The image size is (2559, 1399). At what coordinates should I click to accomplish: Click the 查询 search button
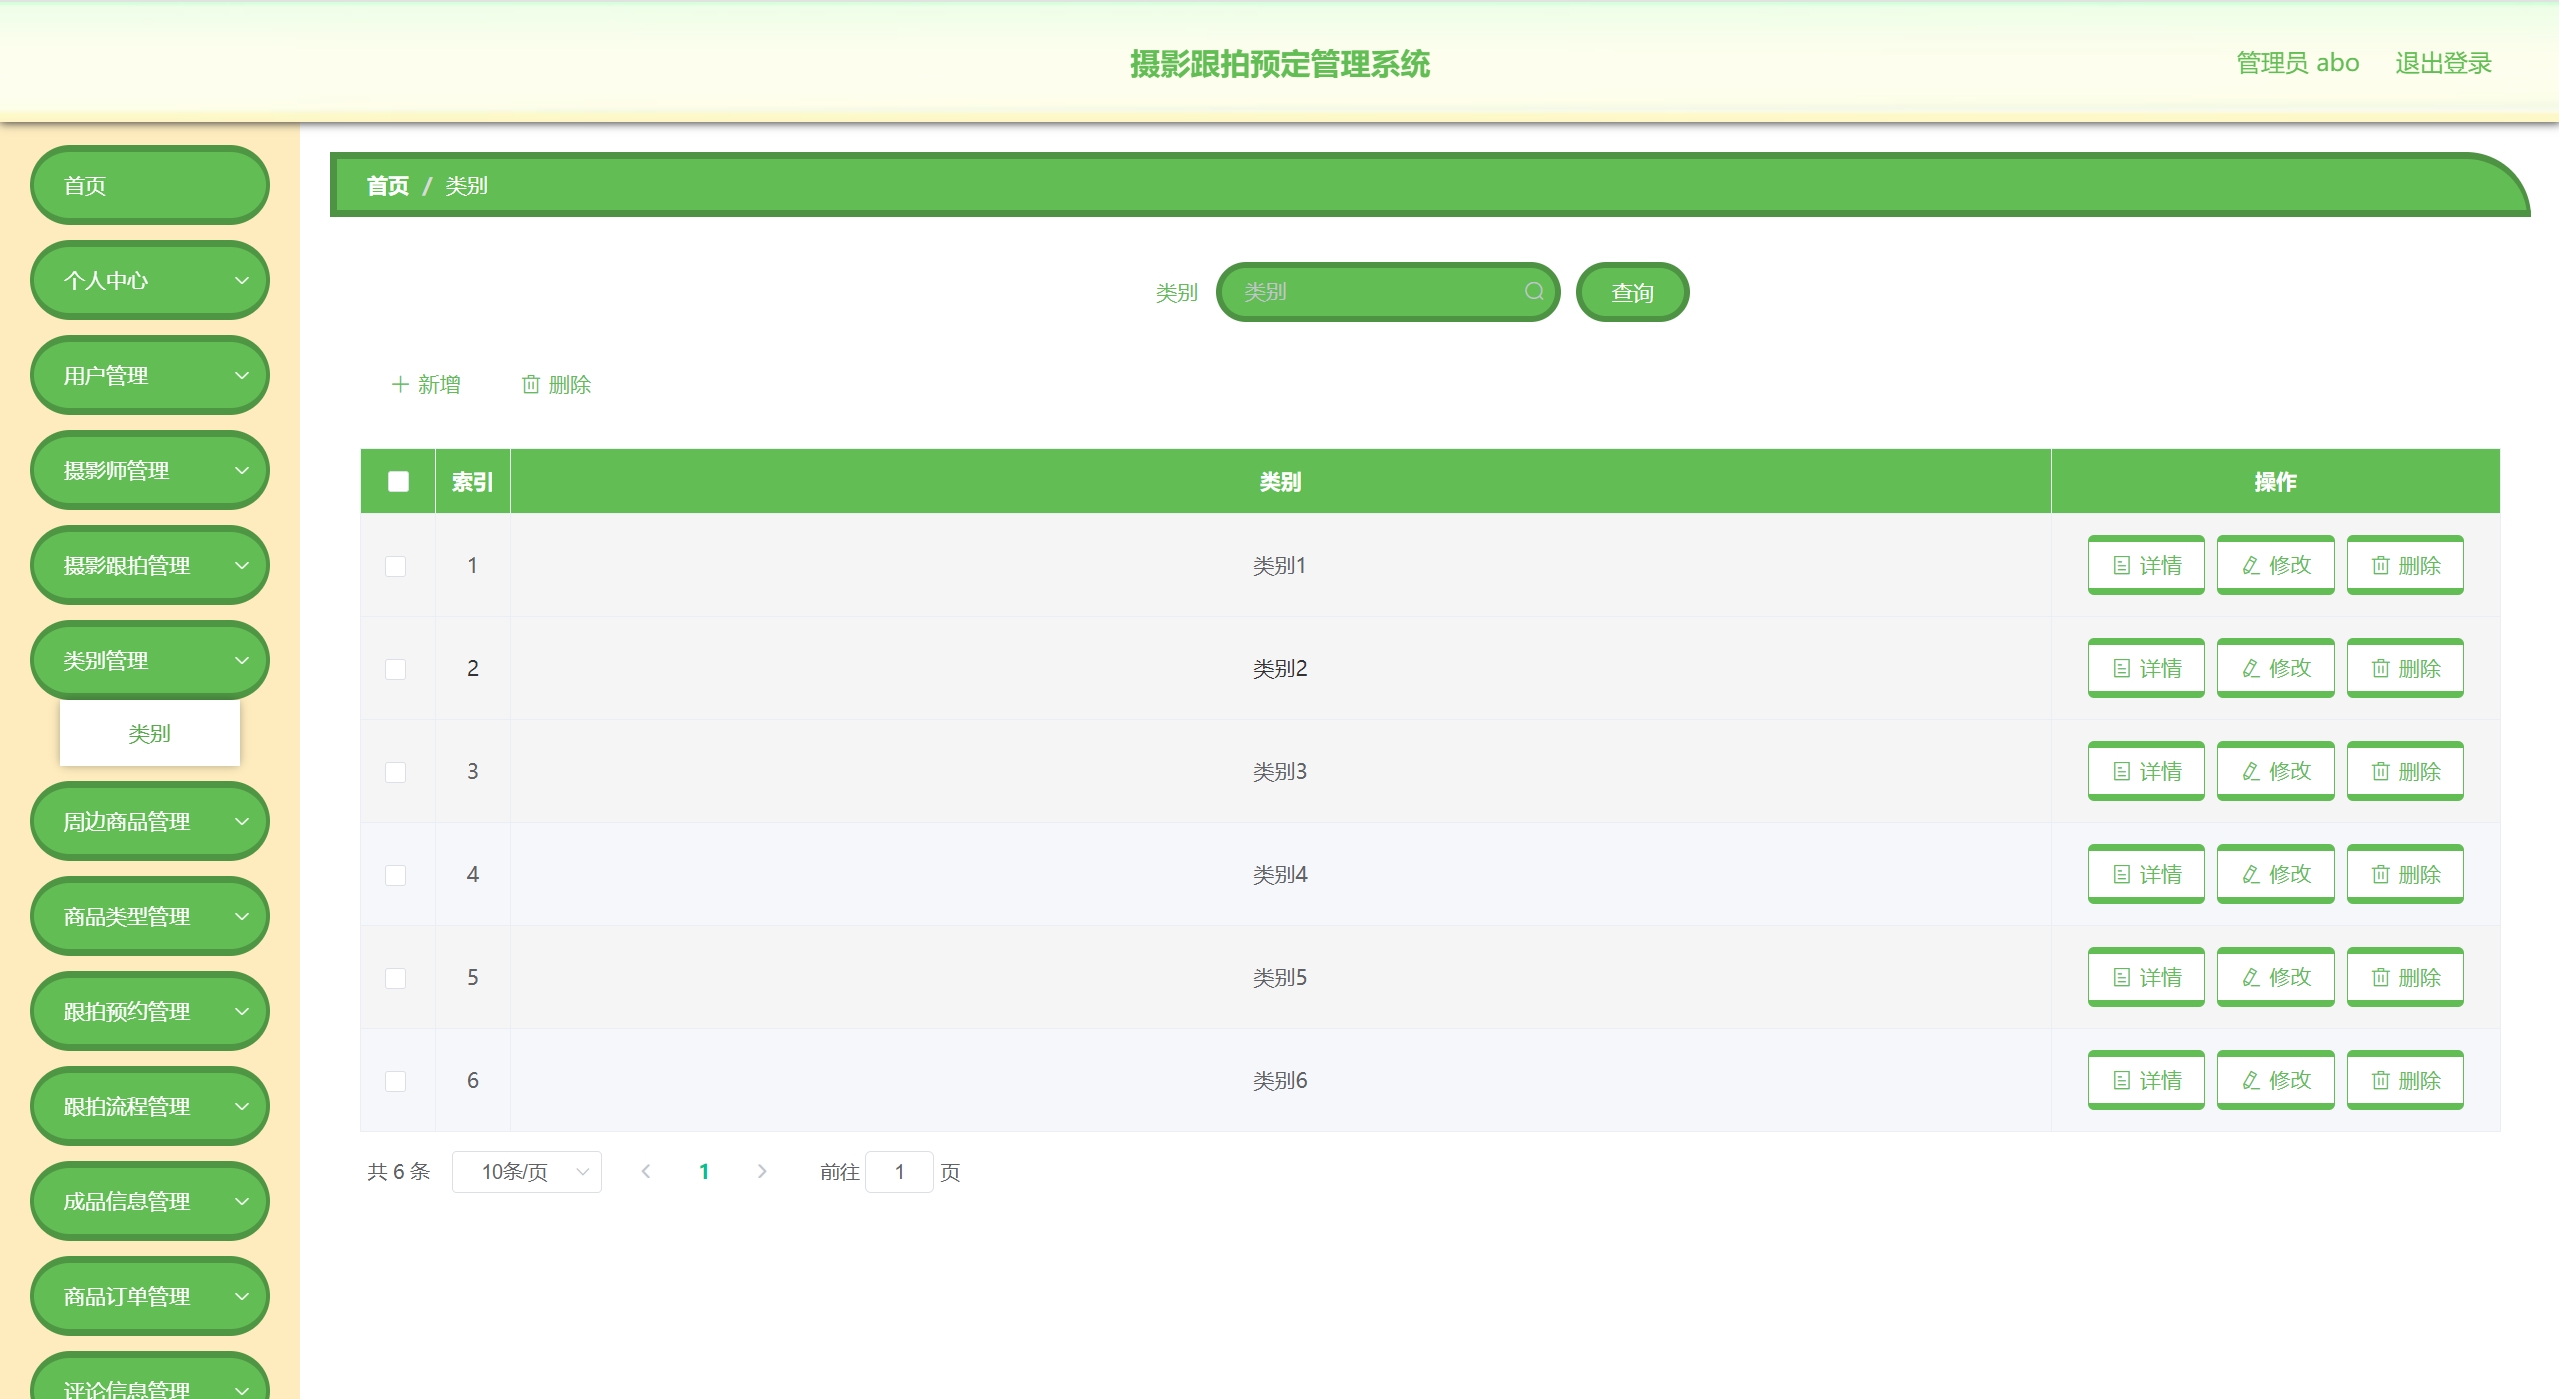pyautogui.click(x=1631, y=292)
